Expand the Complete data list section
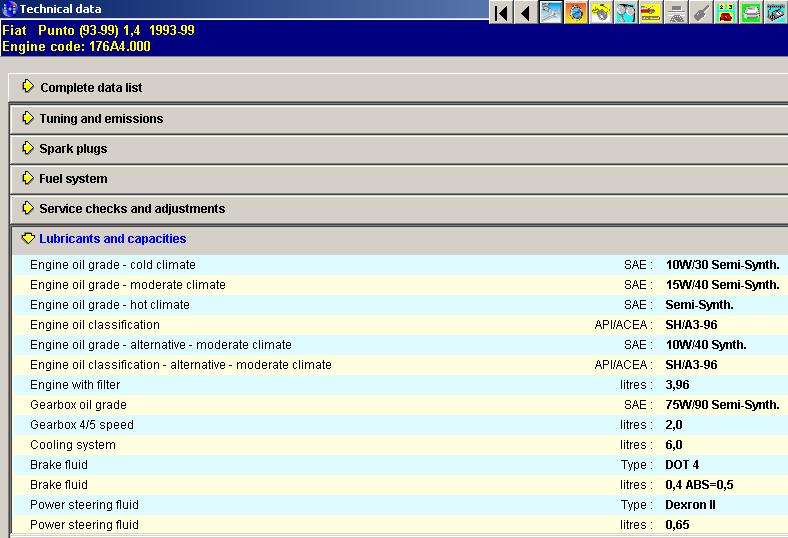 point(91,88)
